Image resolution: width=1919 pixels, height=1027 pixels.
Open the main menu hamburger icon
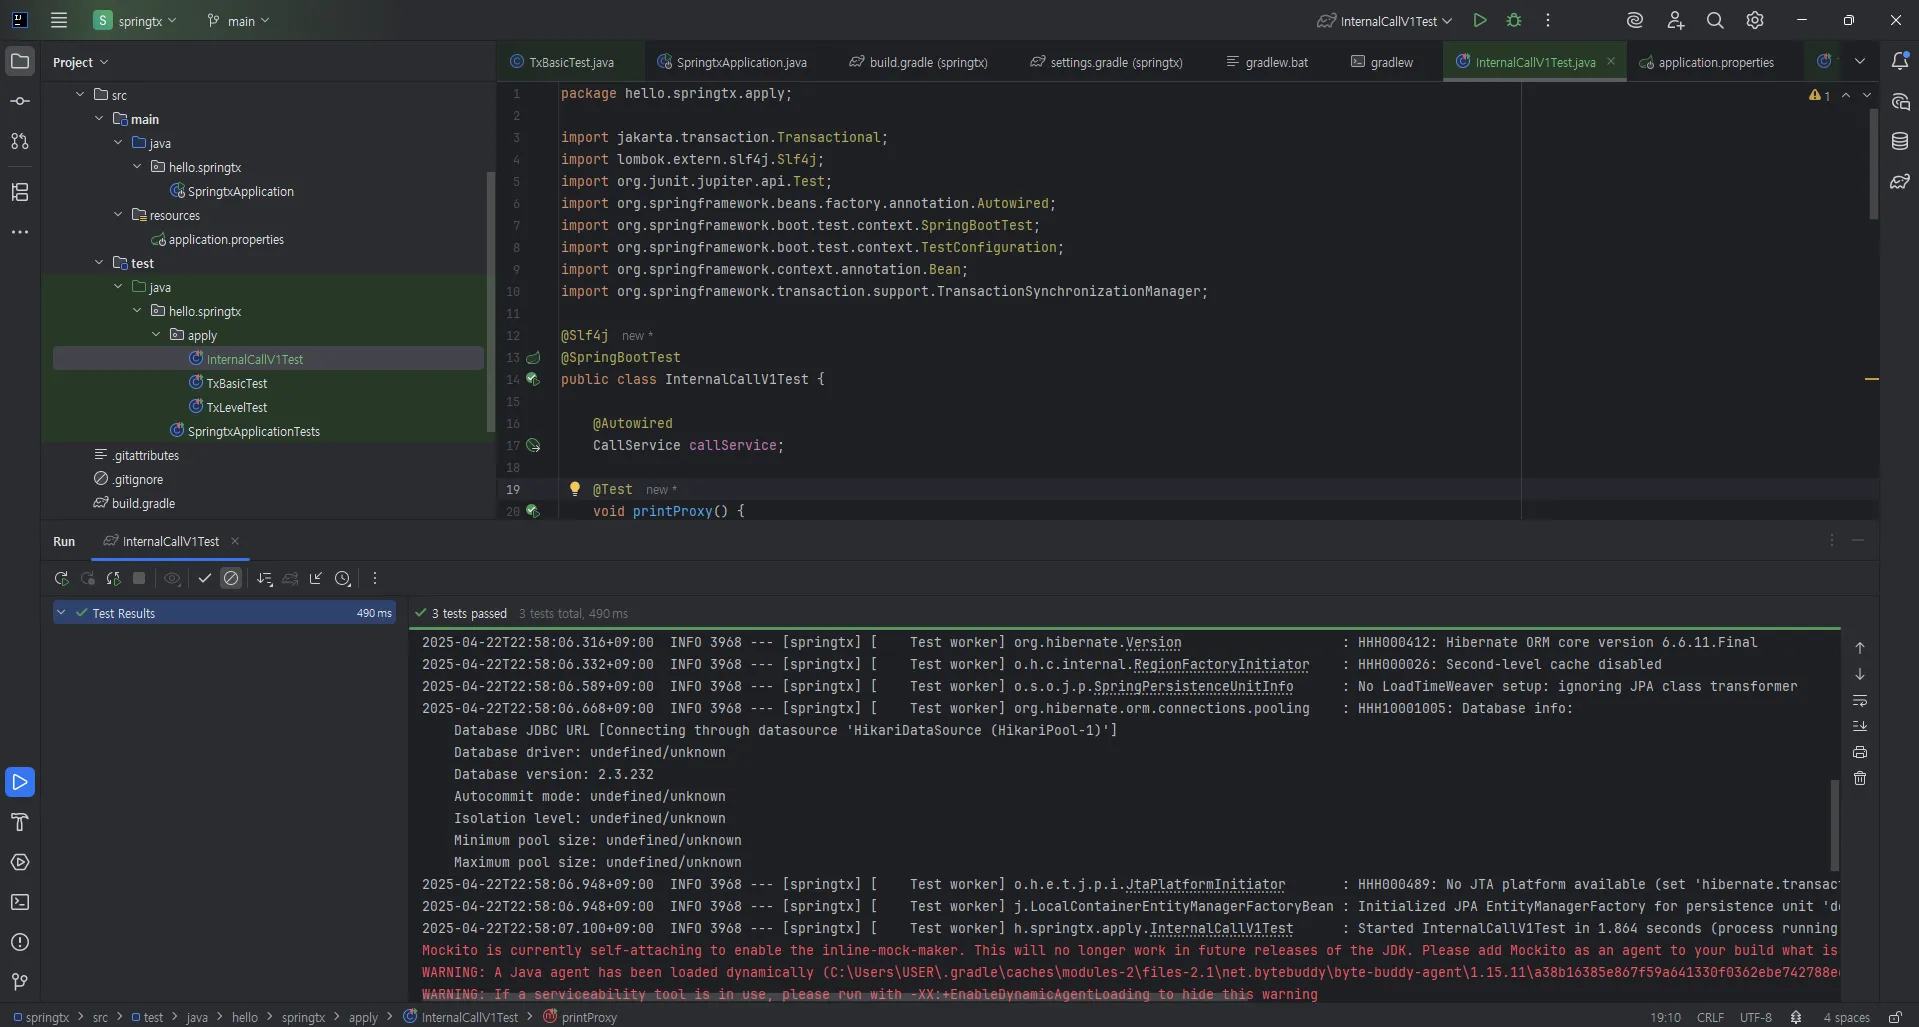pos(59,20)
